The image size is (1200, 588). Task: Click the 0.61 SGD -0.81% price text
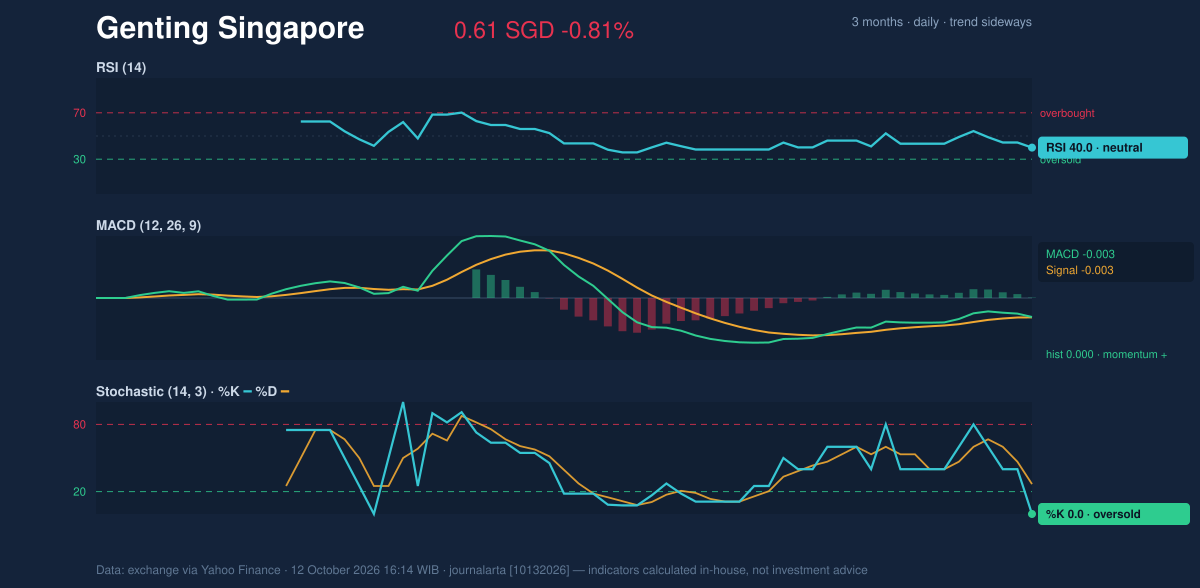tap(544, 31)
